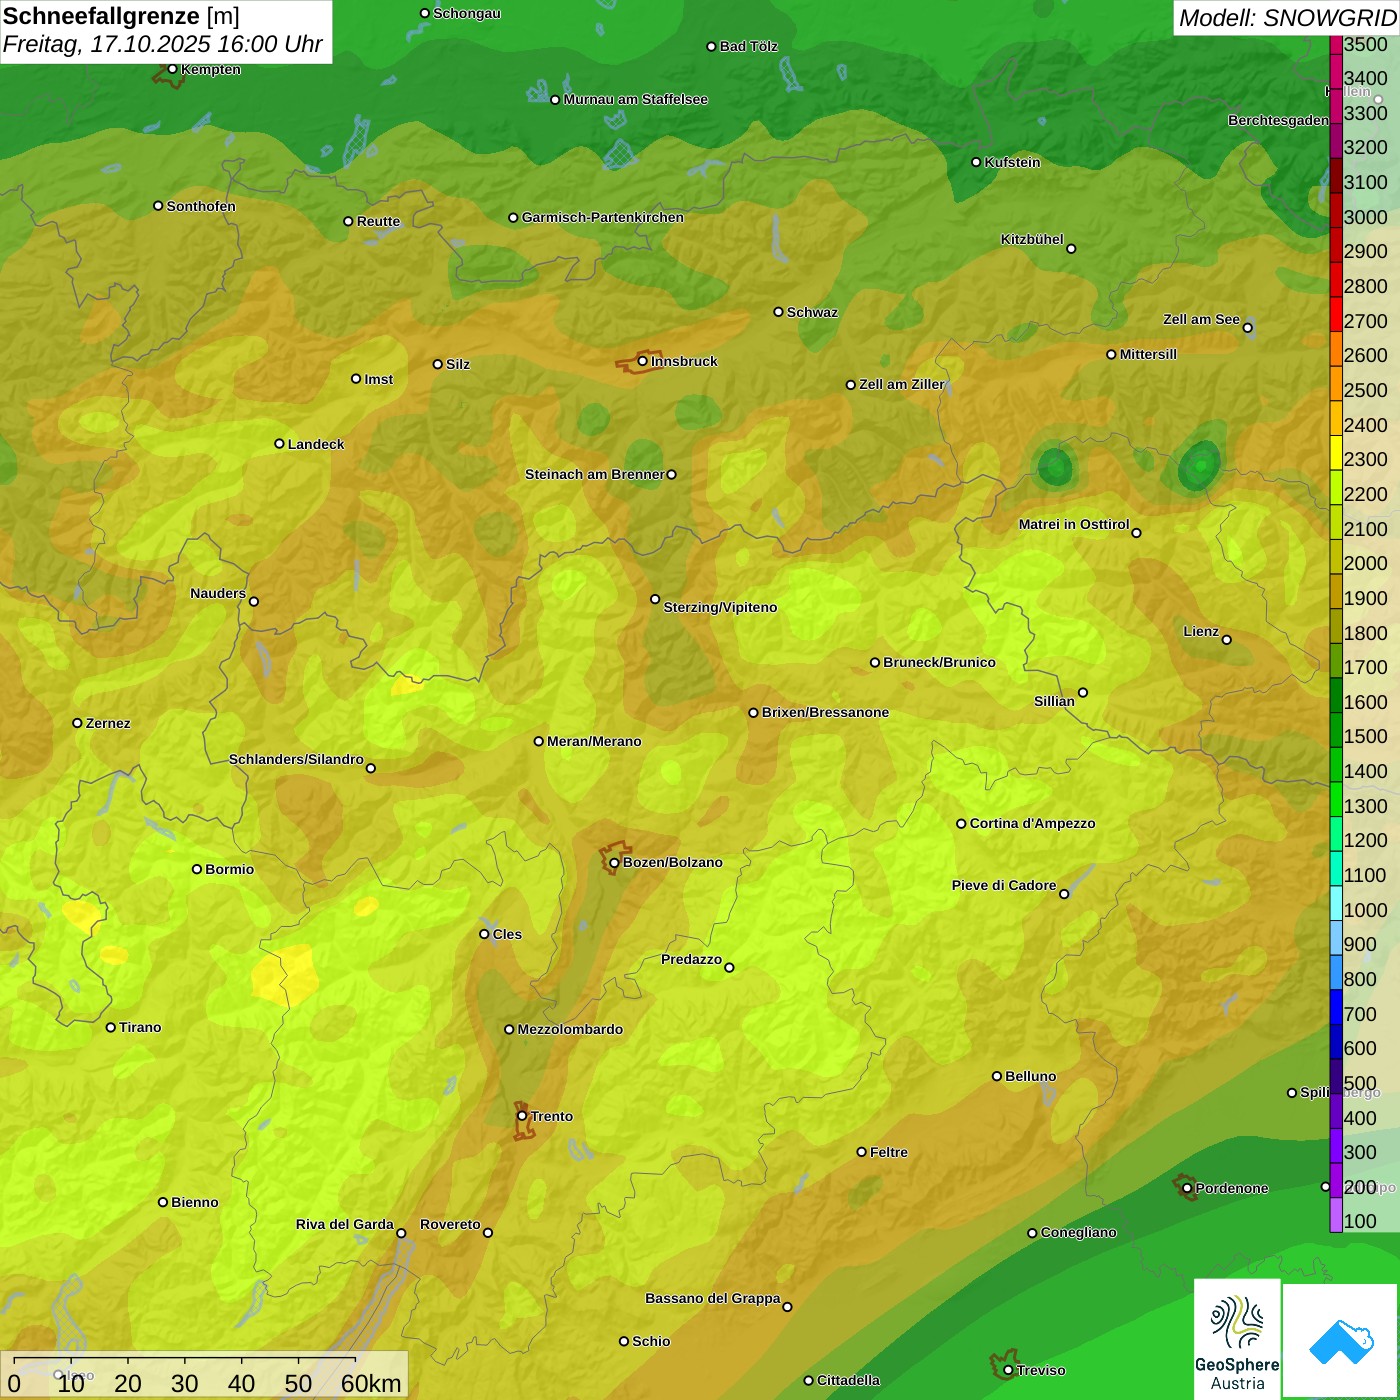Click the Rovereto label
Image resolution: width=1400 pixels, height=1400 pixels.
tap(450, 1224)
